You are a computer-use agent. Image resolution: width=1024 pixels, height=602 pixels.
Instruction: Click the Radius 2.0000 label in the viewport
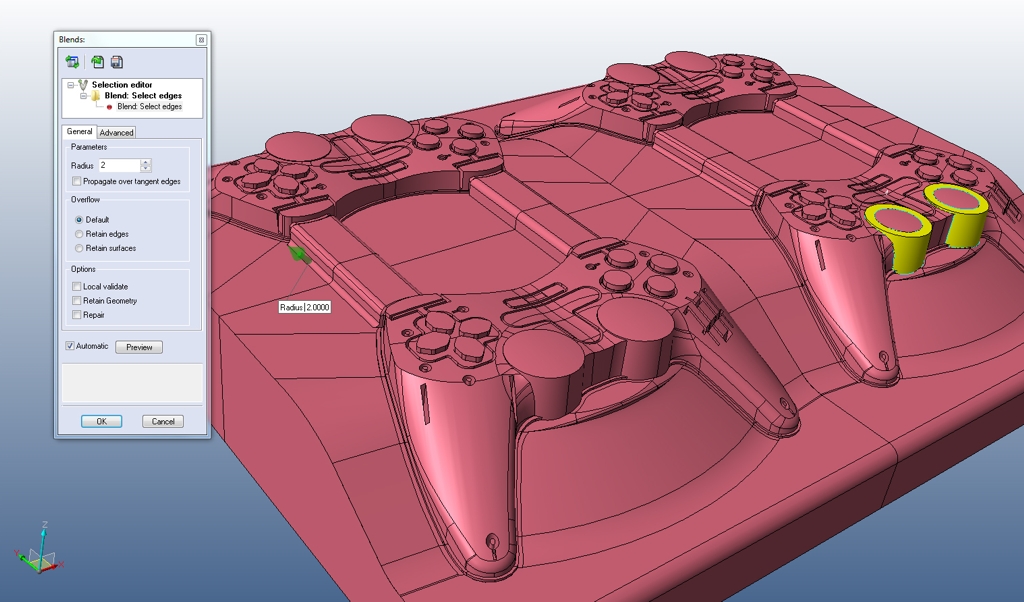pyautogui.click(x=304, y=307)
